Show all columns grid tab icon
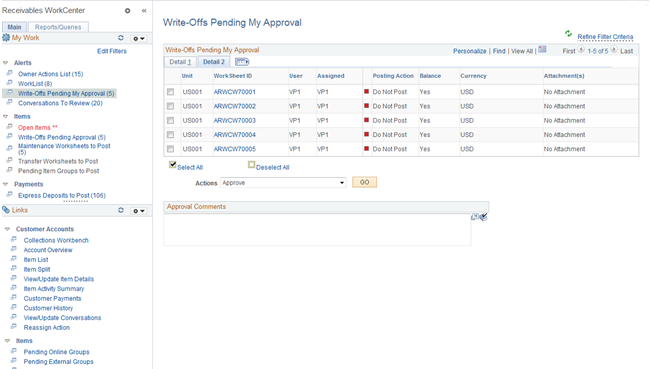 [242, 62]
